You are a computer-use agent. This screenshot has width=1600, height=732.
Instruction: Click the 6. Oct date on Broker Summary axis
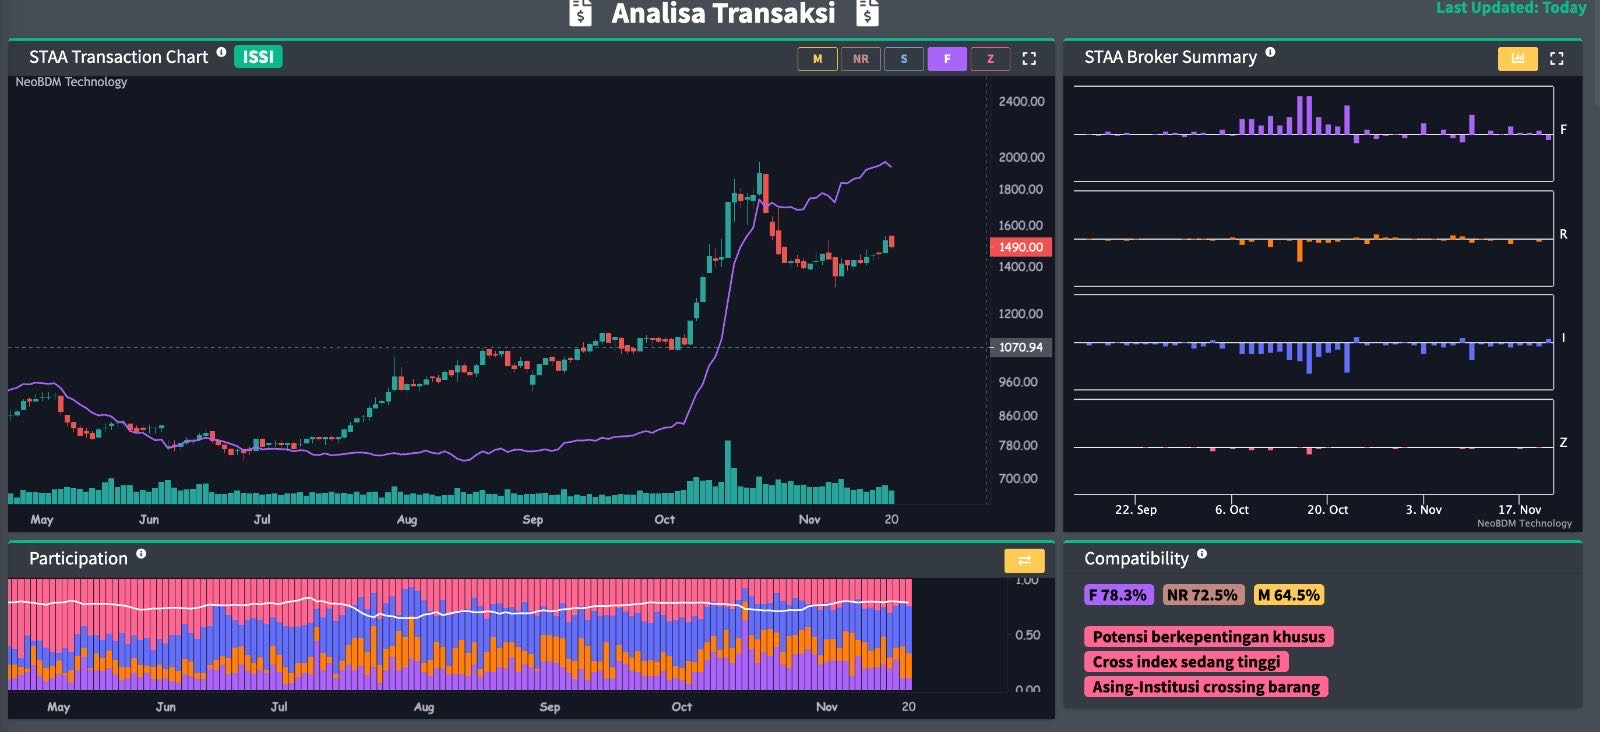pos(1232,509)
